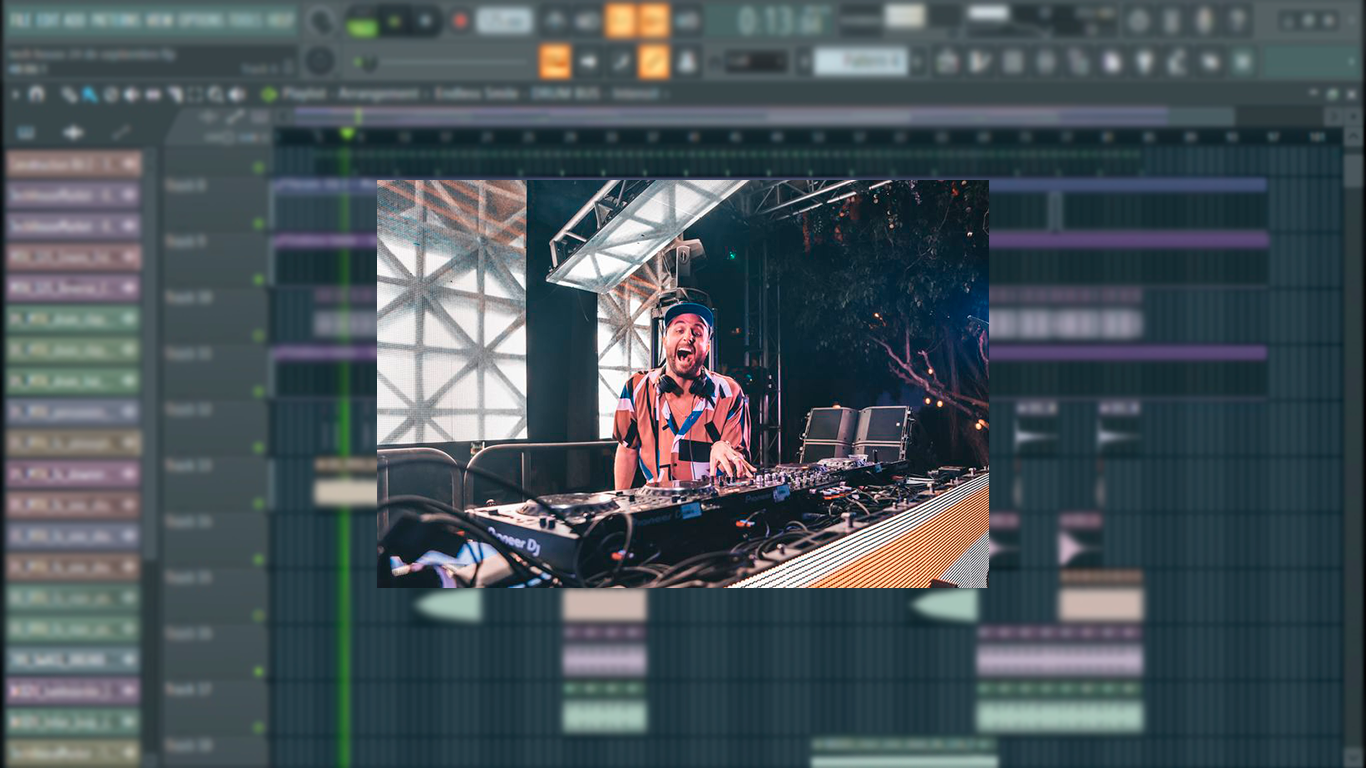Click the red Record button
The image size is (1366, 768).
tap(460, 20)
